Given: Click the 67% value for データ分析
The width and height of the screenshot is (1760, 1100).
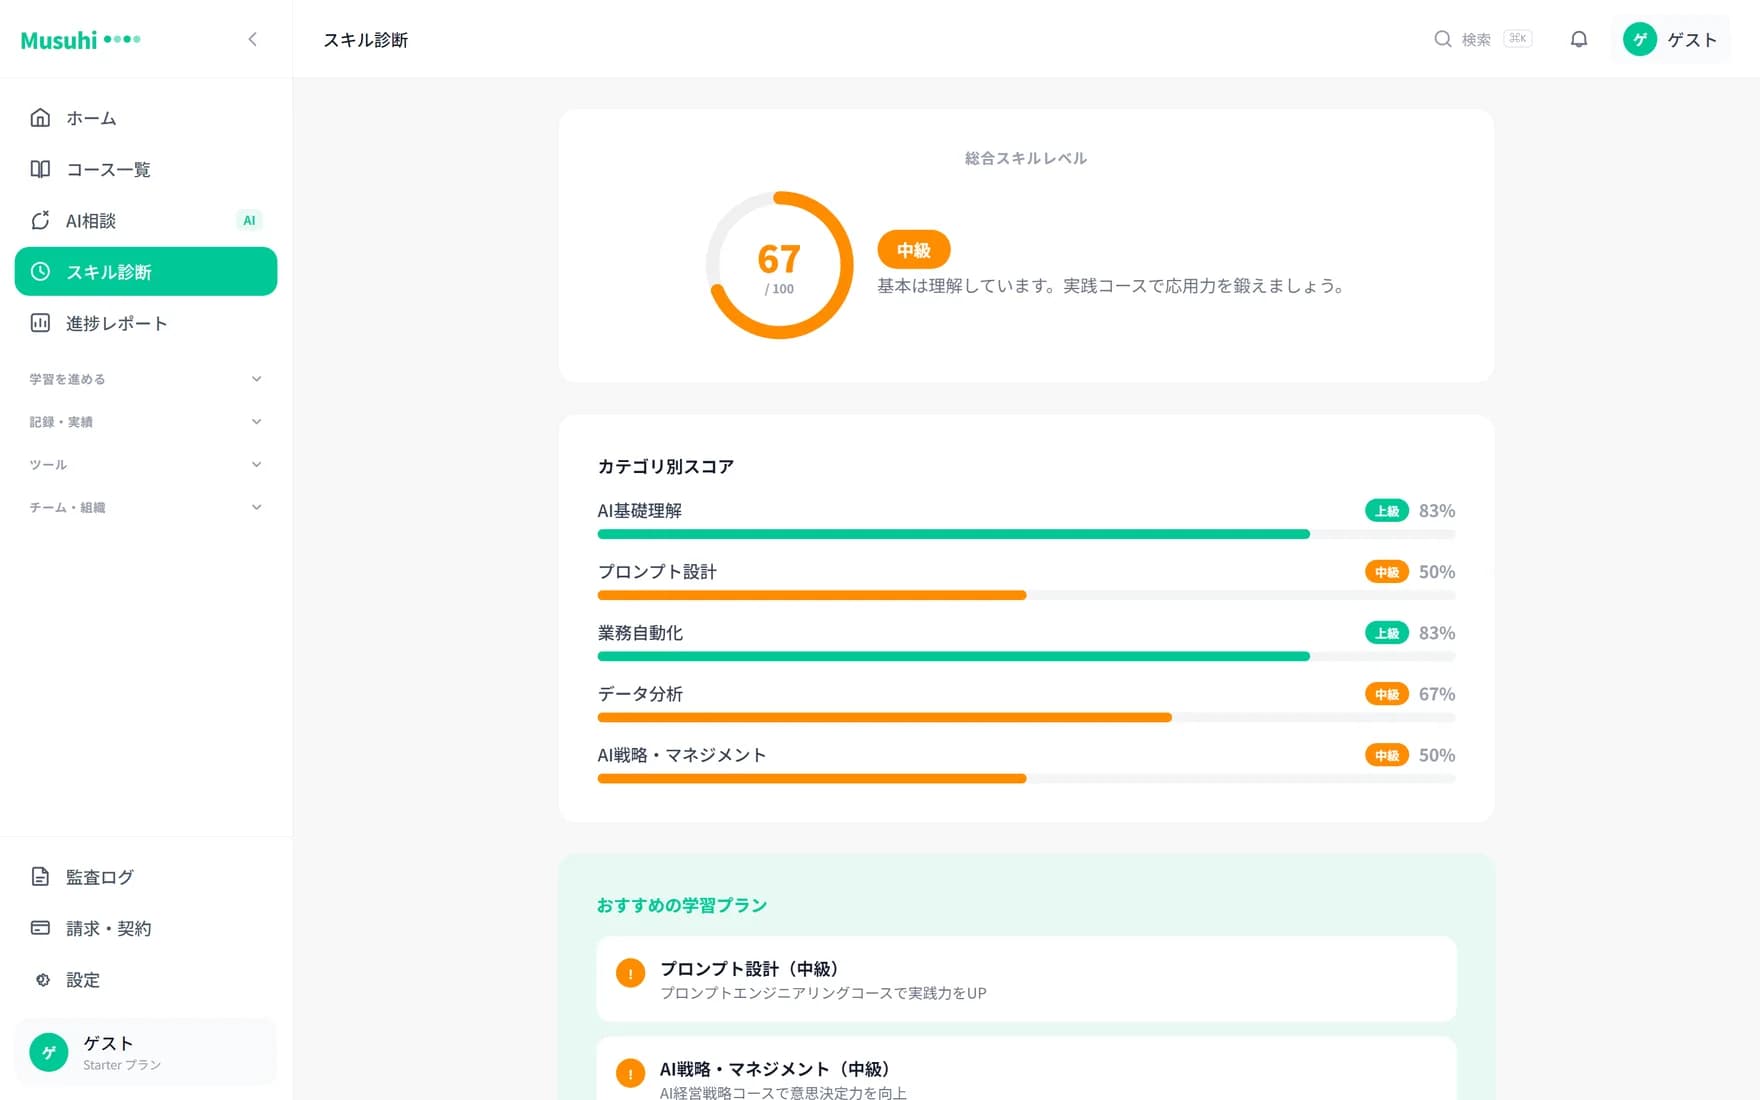Looking at the screenshot, I should tap(1437, 694).
